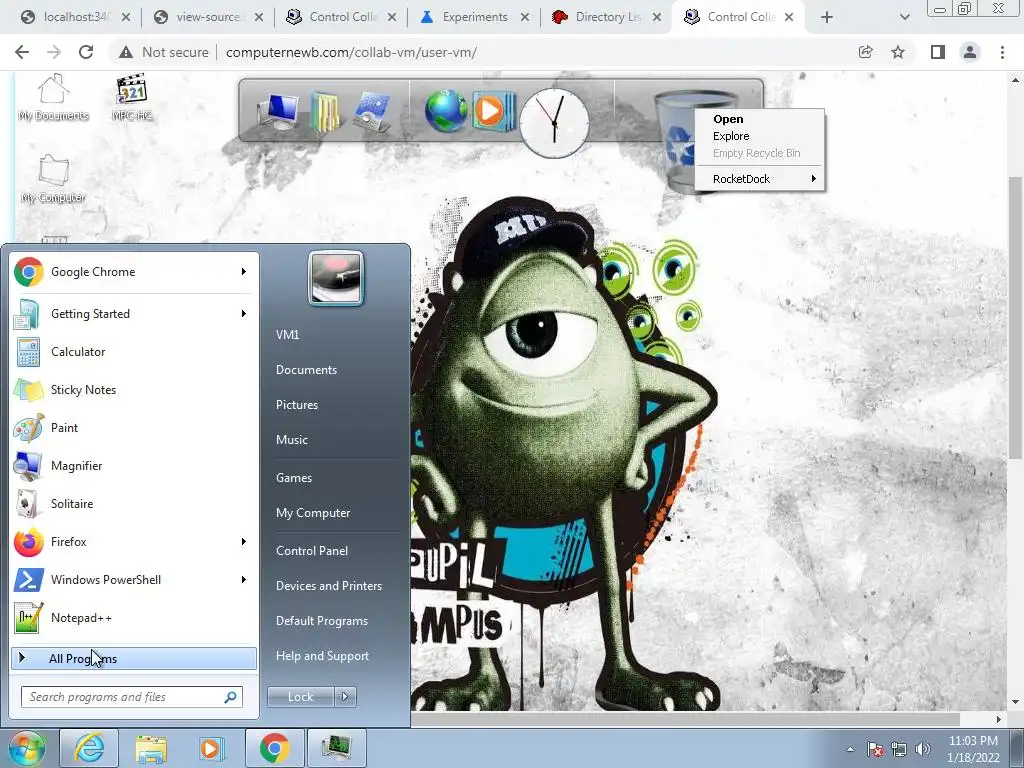Bookmark this page with the star icon
This screenshot has width=1024, height=768.
[x=898, y=52]
